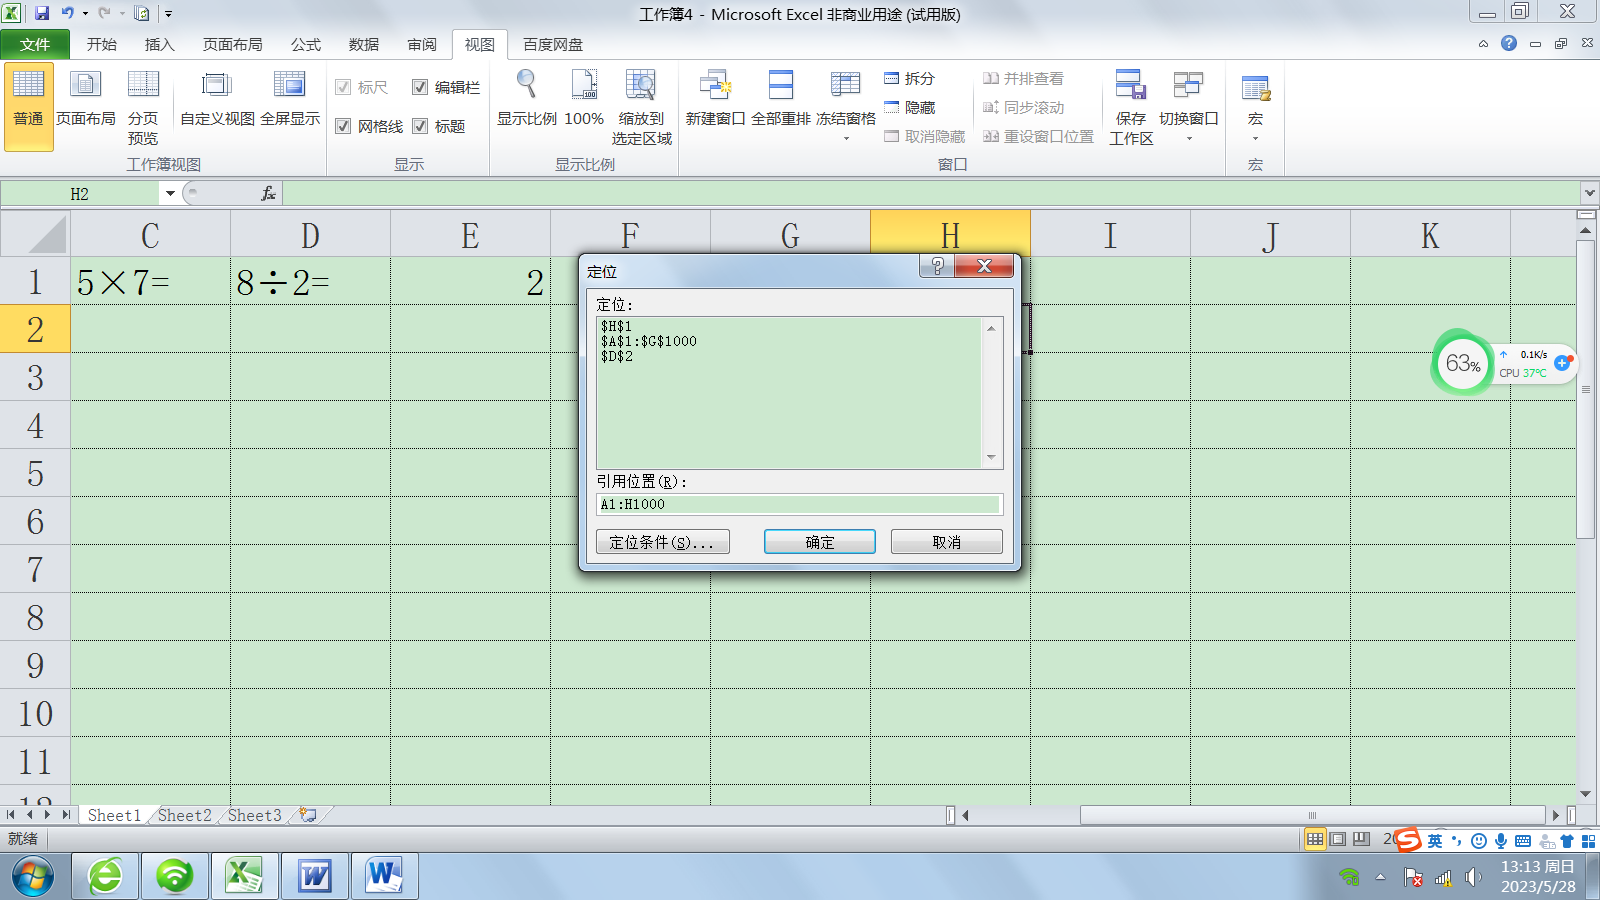
Task: Switch to the Home (开始) tab
Action: (x=101, y=44)
